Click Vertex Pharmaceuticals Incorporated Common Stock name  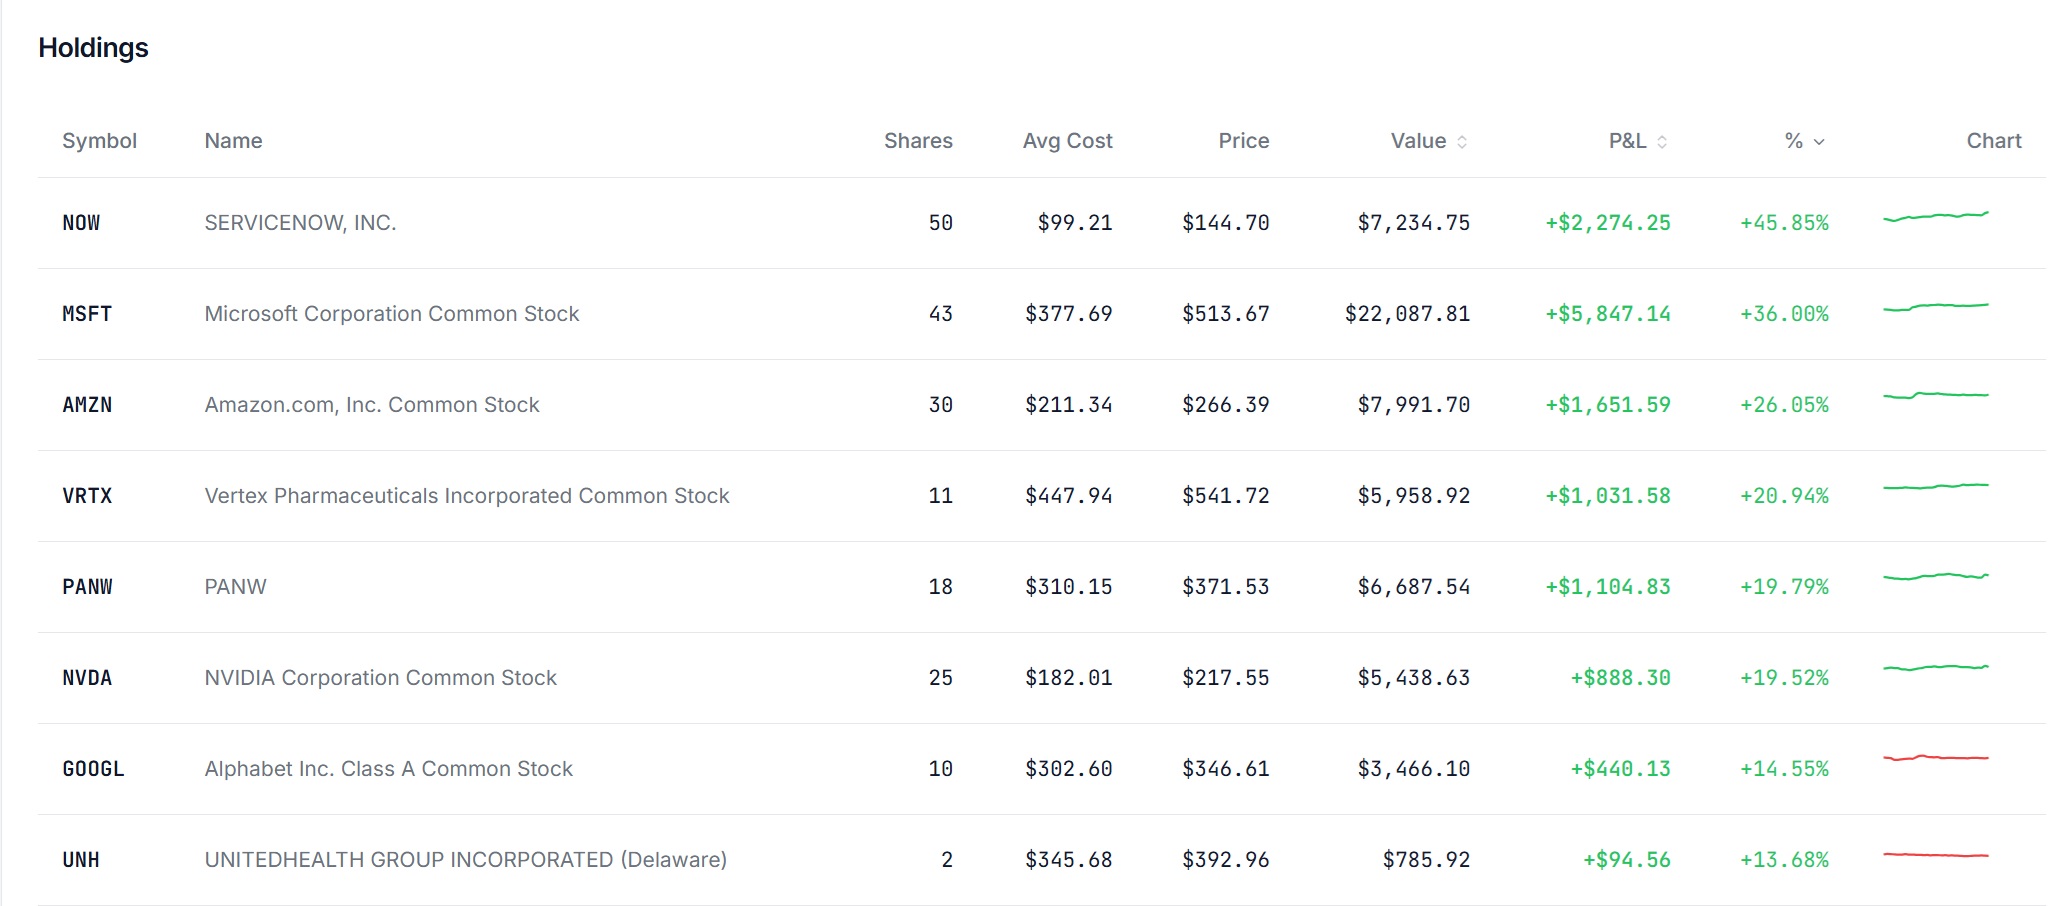467,496
